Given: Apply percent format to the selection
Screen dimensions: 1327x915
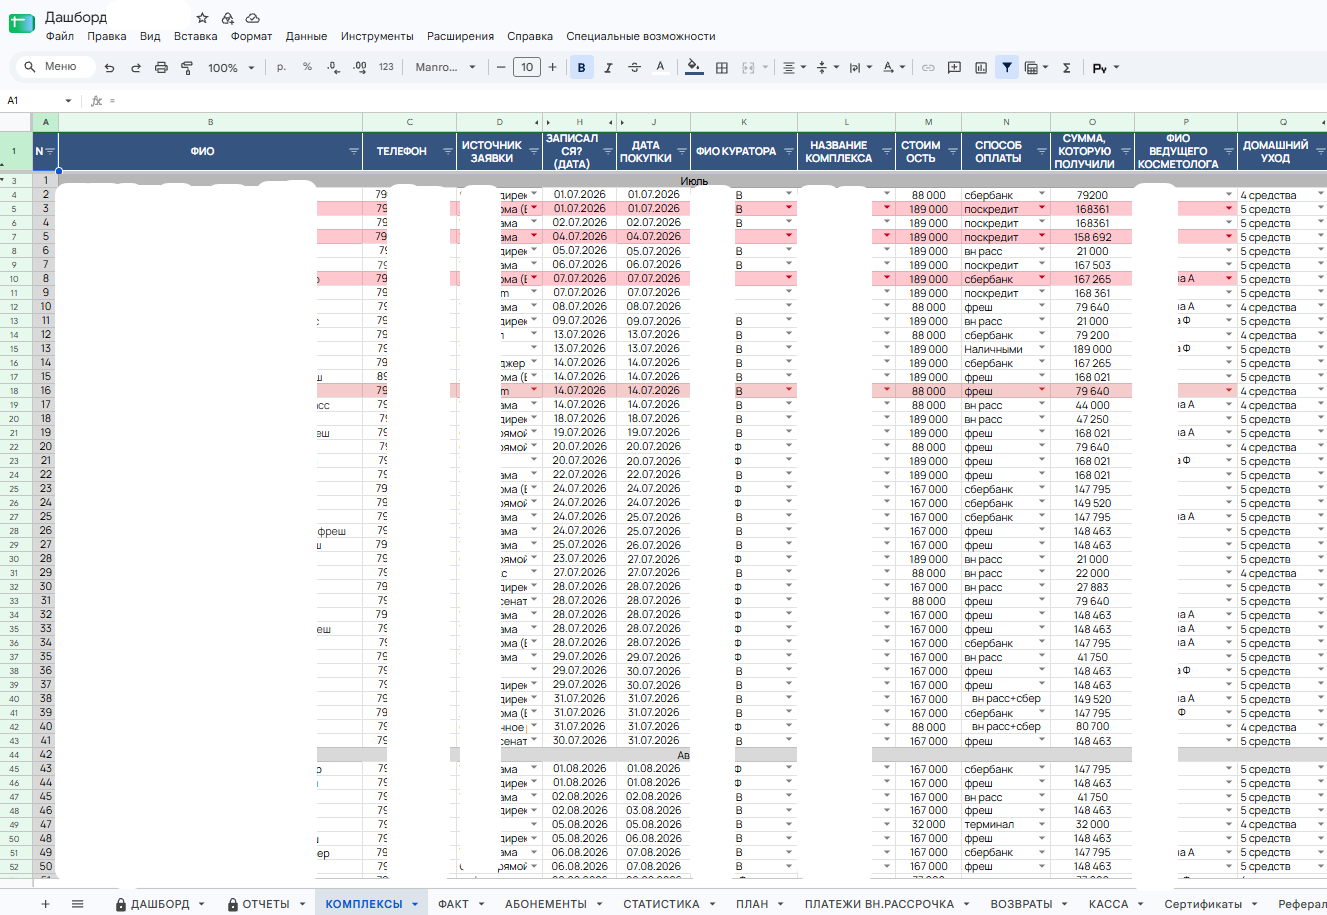Looking at the screenshot, I should click(307, 67).
